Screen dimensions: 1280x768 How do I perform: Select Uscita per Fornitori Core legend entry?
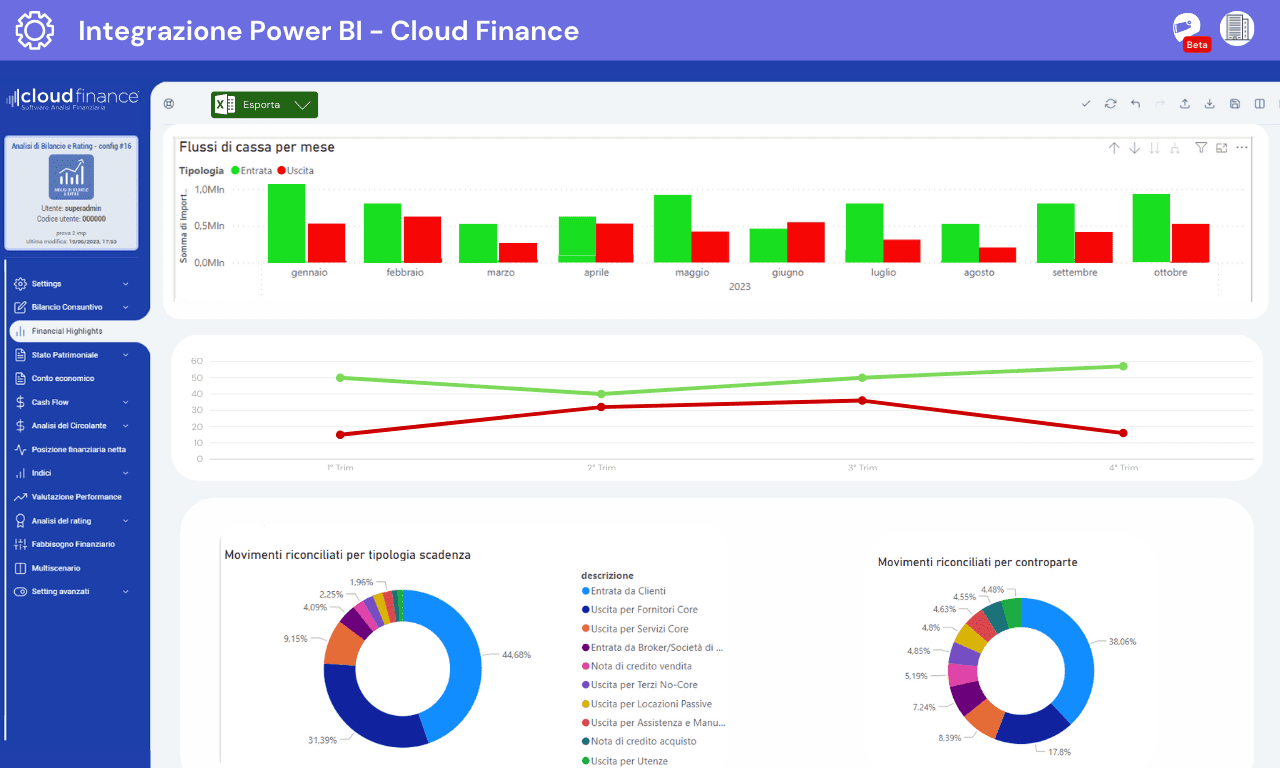pyautogui.click(x=639, y=610)
